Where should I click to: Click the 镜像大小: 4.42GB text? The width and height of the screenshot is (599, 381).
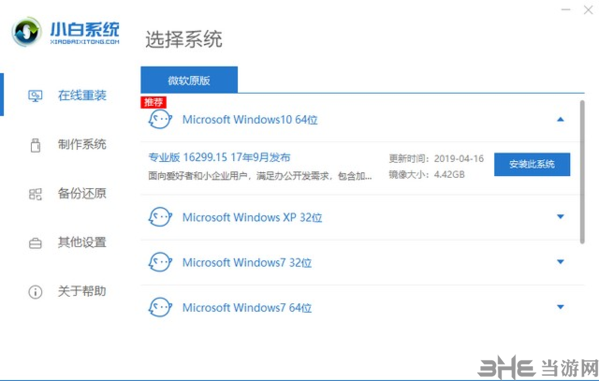[427, 175]
